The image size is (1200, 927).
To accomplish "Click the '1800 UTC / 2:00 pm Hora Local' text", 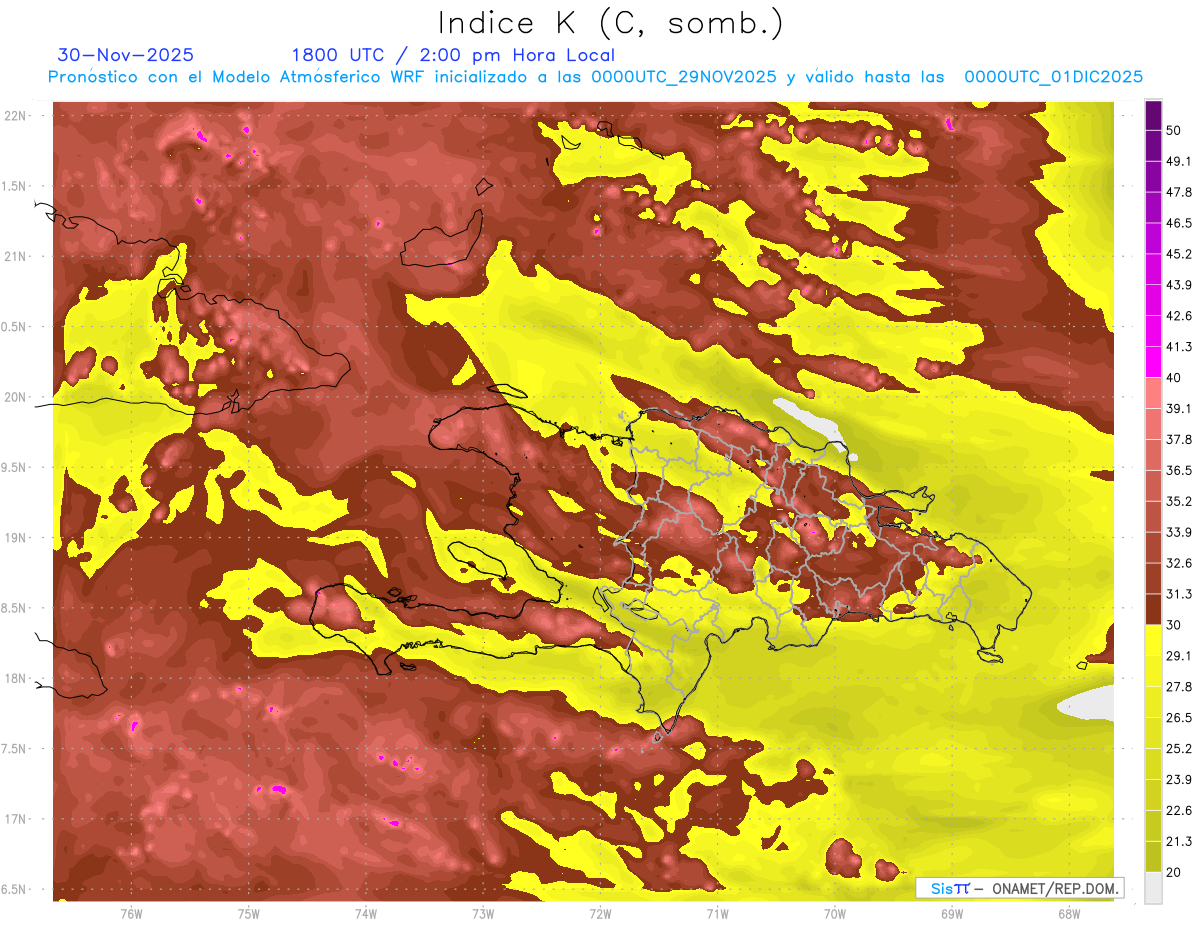I will click(x=453, y=55).
